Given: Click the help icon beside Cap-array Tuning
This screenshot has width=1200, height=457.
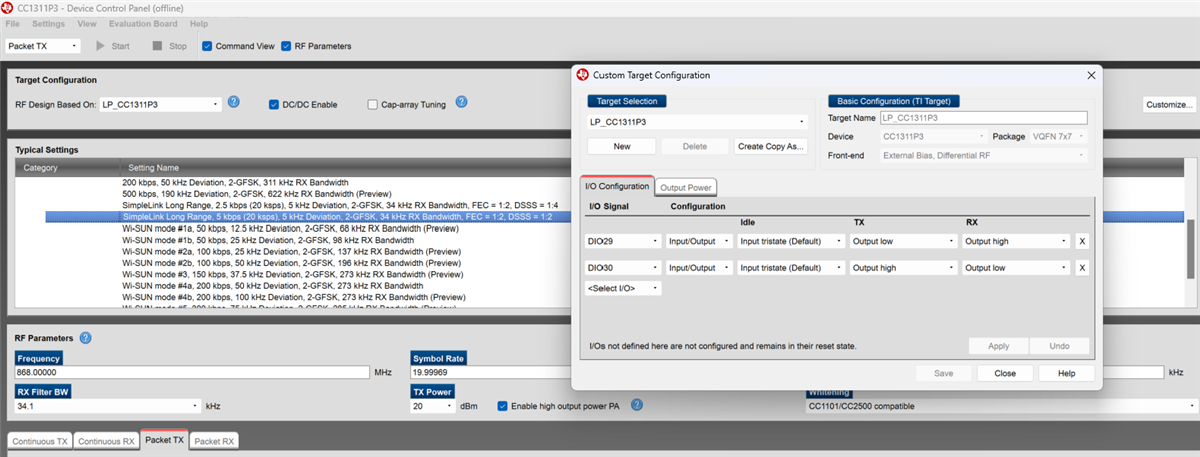Looking at the screenshot, I should 462,102.
